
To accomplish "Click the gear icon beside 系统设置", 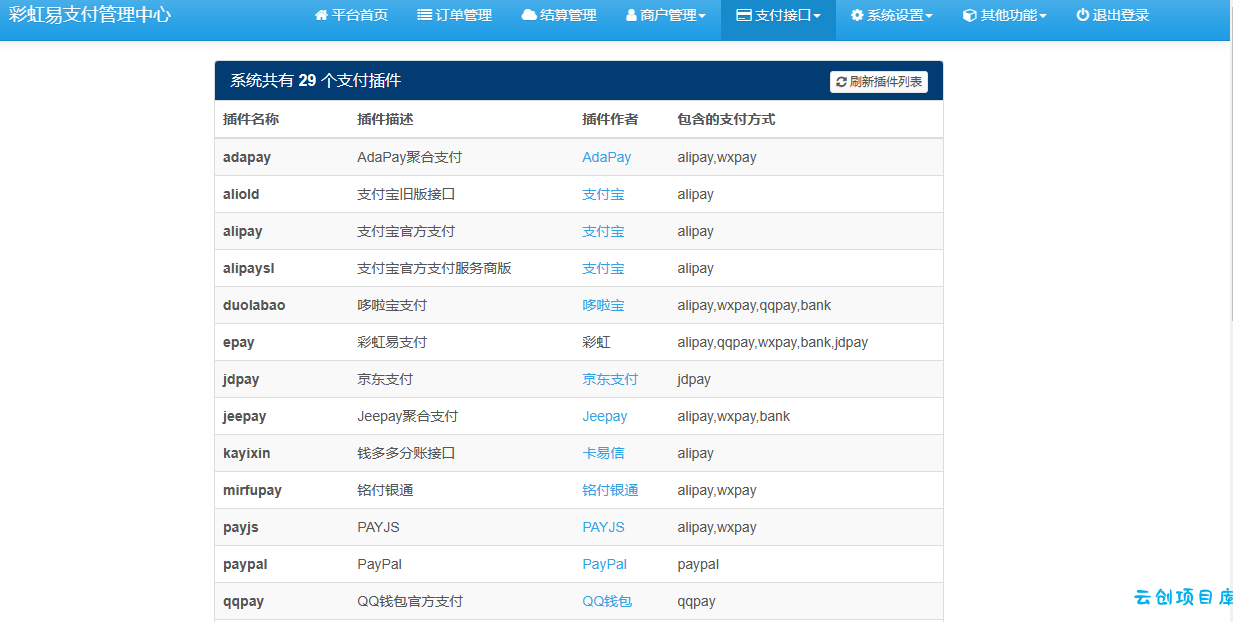I will click(x=857, y=16).
